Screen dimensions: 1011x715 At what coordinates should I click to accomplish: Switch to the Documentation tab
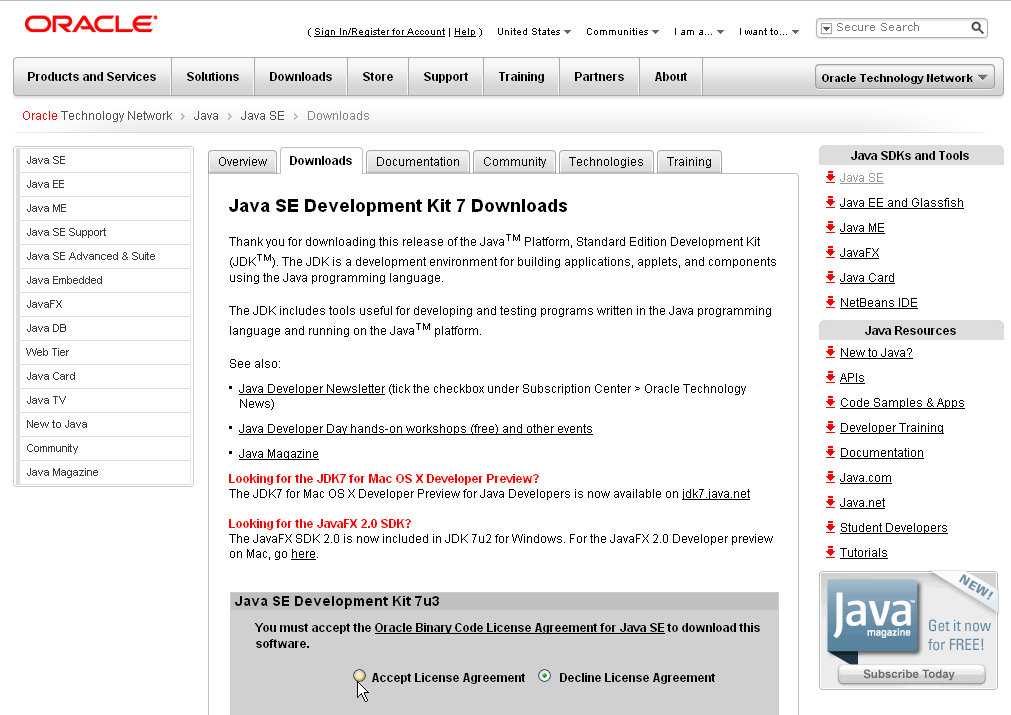click(418, 162)
